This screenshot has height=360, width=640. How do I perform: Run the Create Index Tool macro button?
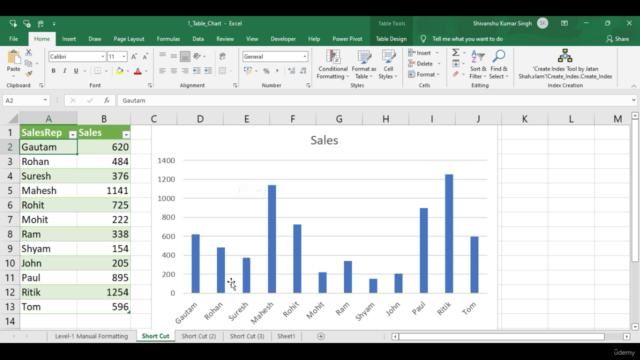click(565, 64)
